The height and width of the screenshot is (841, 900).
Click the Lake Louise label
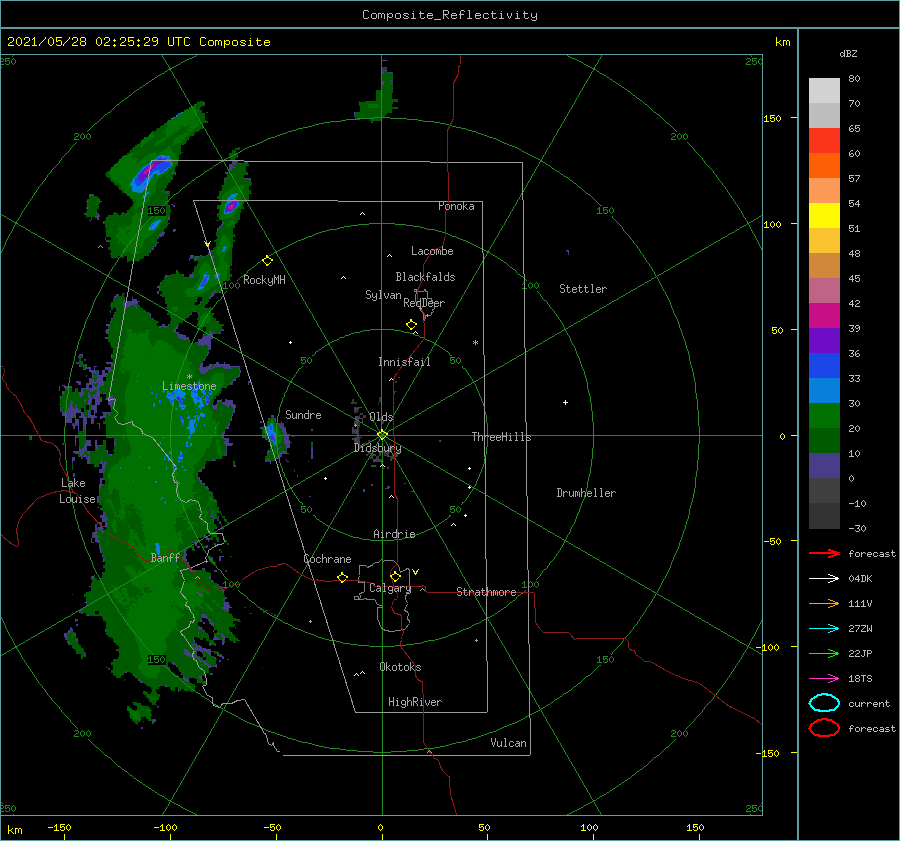coord(77,491)
